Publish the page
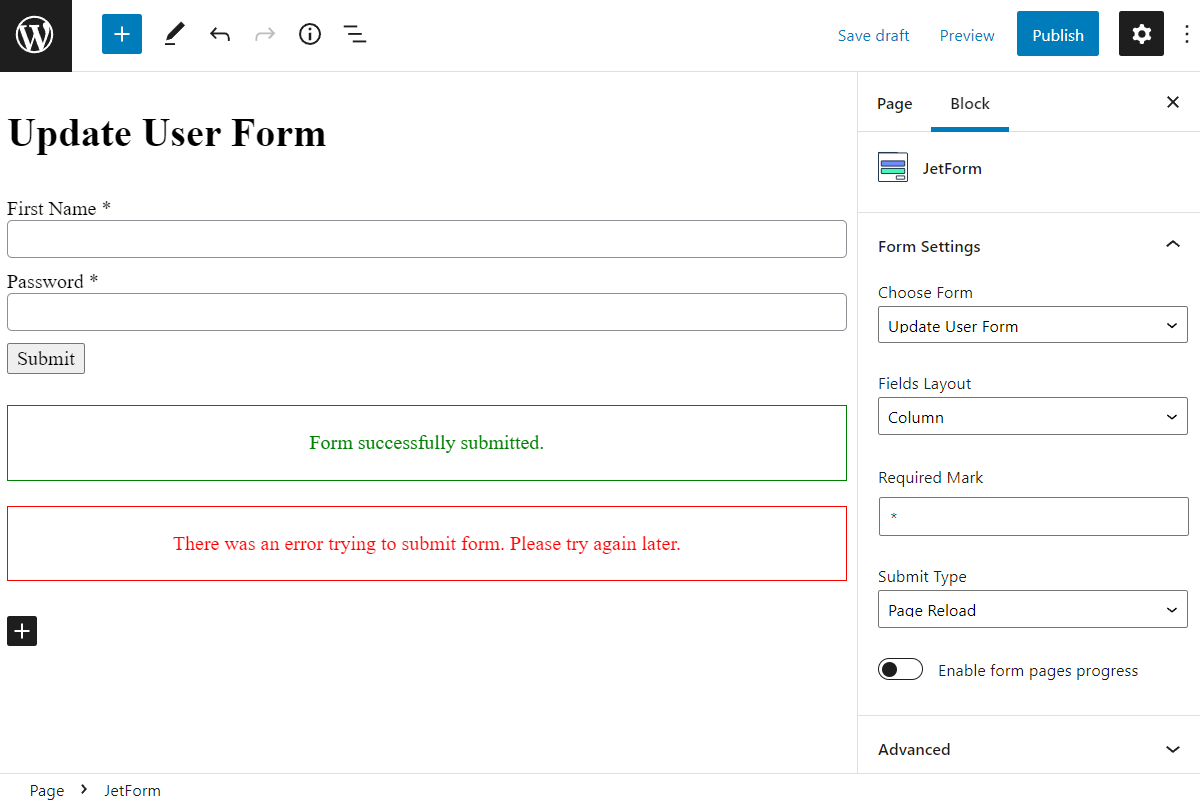Screen dimensions: 1200x800 pos(1057,33)
